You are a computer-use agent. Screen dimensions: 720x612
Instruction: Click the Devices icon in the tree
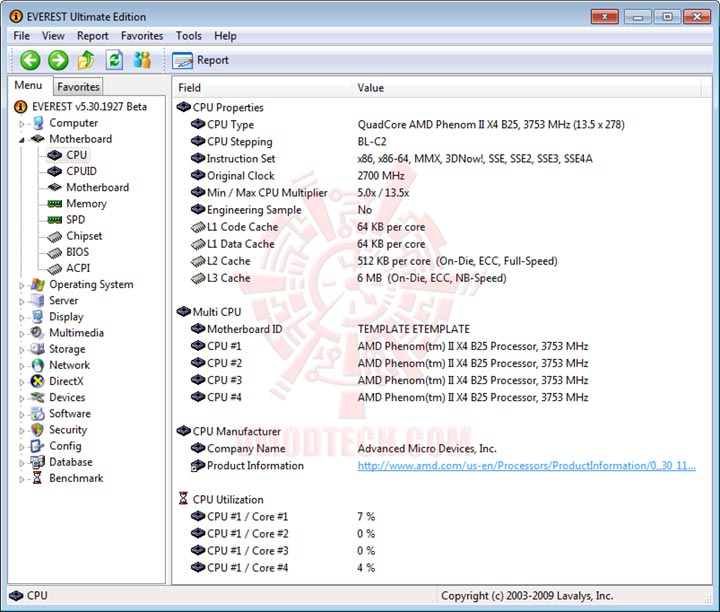(38, 397)
